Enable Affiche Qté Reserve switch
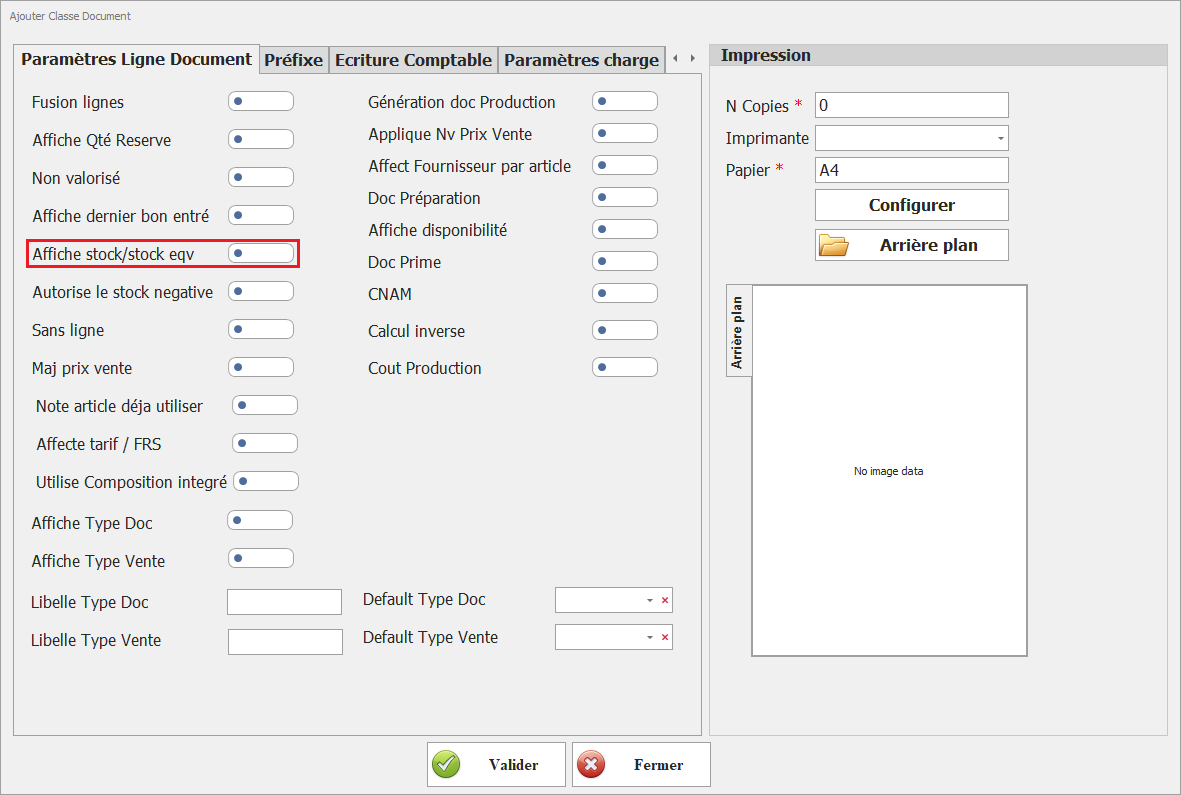This screenshot has height=795, width=1181. click(x=261, y=139)
